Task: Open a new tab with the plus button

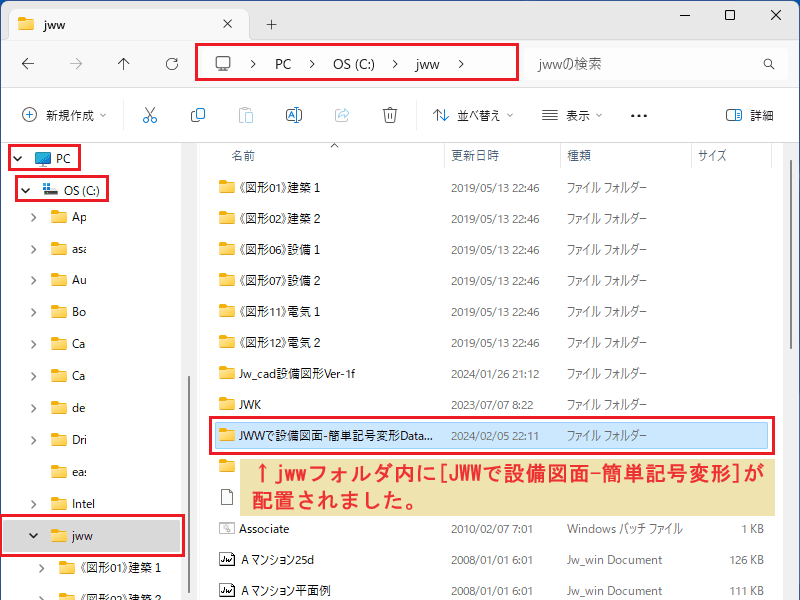Action: pyautogui.click(x=270, y=24)
